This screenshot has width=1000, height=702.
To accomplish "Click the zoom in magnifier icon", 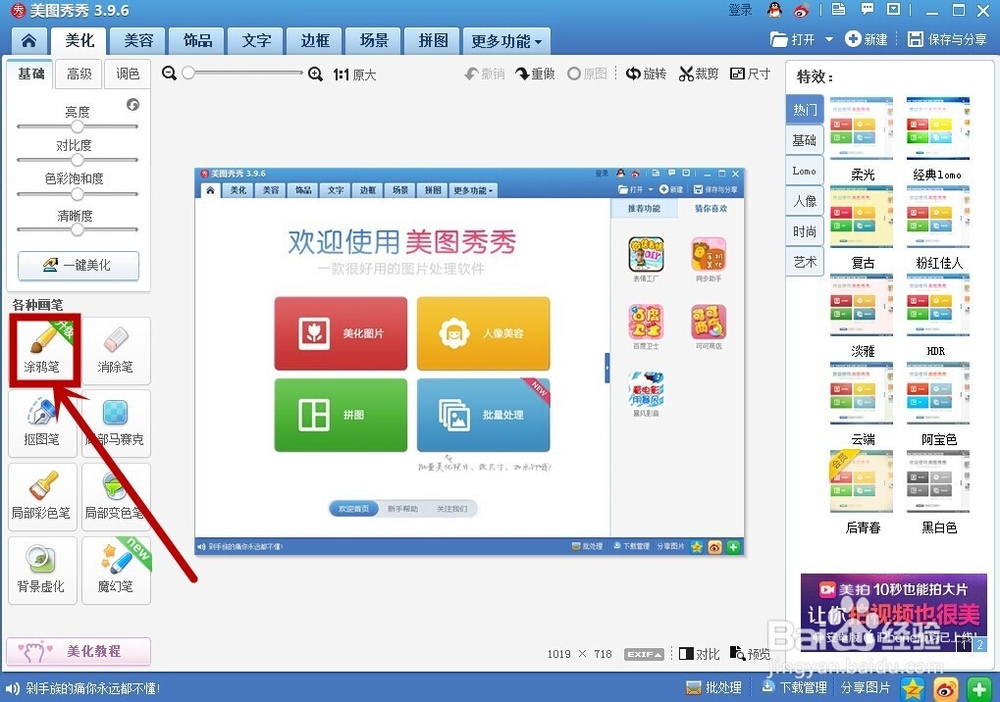I will pyautogui.click(x=315, y=74).
